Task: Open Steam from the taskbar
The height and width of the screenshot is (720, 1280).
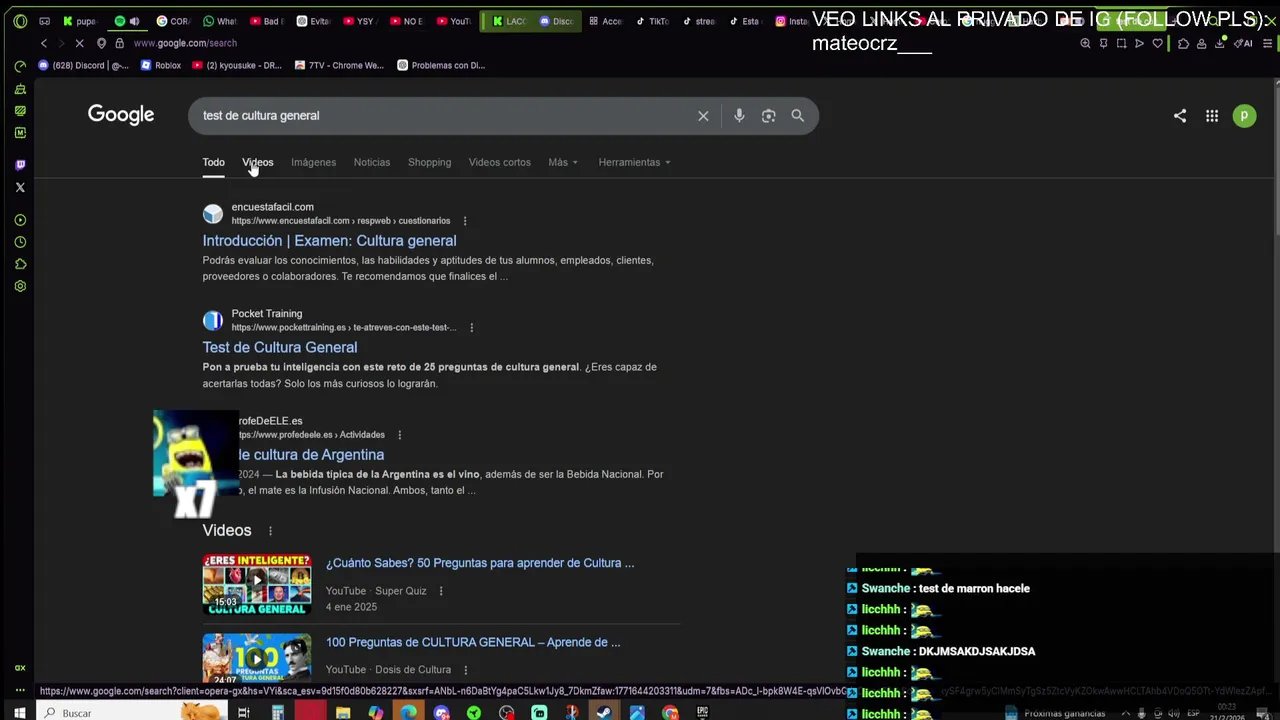Action: point(604,713)
